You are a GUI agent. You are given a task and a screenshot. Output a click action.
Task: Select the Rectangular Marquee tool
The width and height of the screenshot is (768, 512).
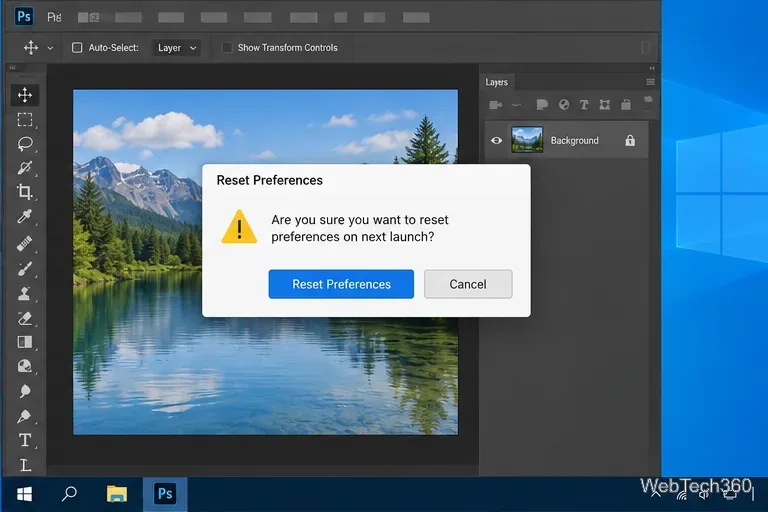pyautogui.click(x=25, y=120)
